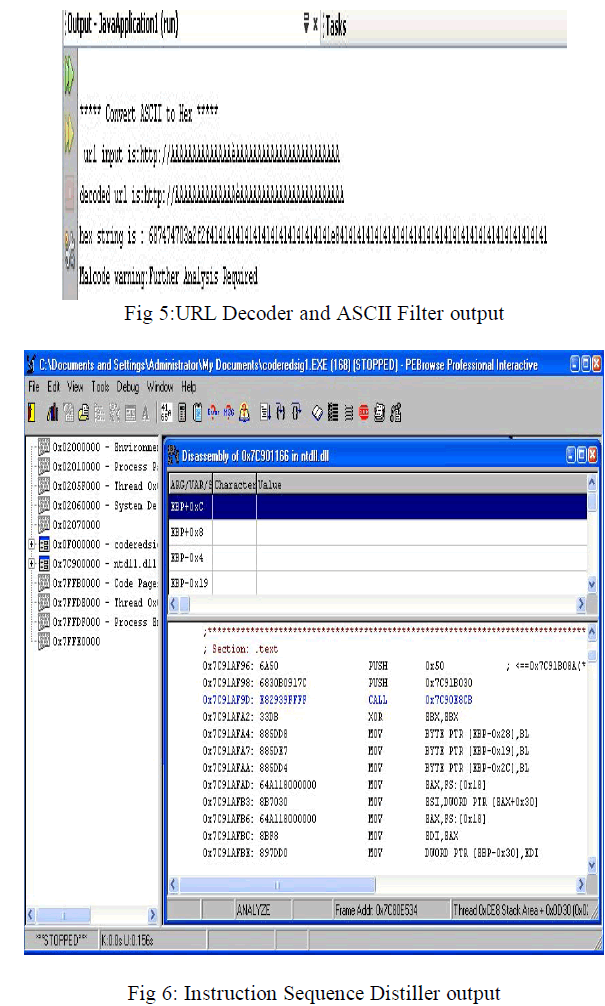Click the blue 0x7C90E8CB call target address
Screen dimensions: 605x1006
coord(452,701)
